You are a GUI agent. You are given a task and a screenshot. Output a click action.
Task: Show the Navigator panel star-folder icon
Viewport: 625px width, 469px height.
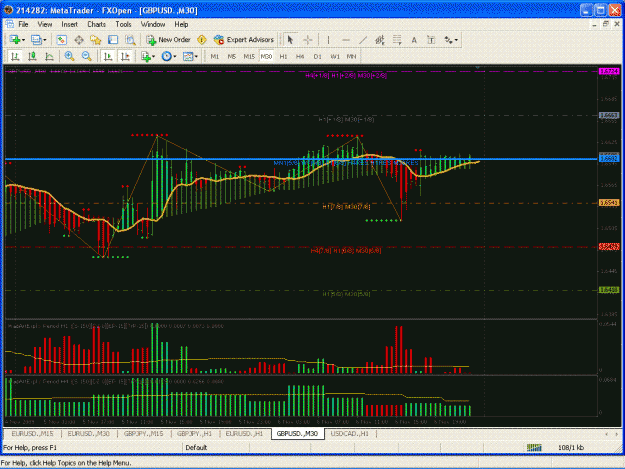(x=96, y=40)
